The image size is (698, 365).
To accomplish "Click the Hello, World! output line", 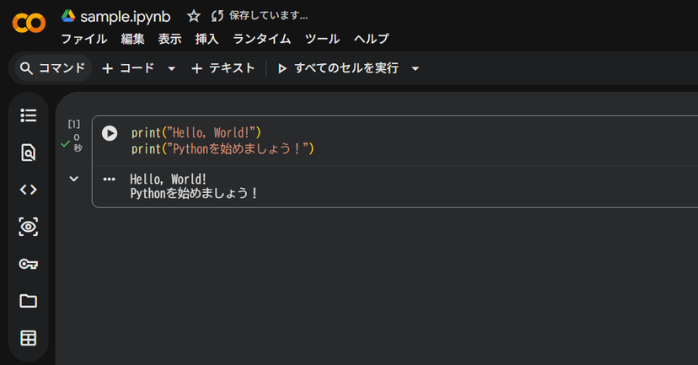I will (x=168, y=179).
